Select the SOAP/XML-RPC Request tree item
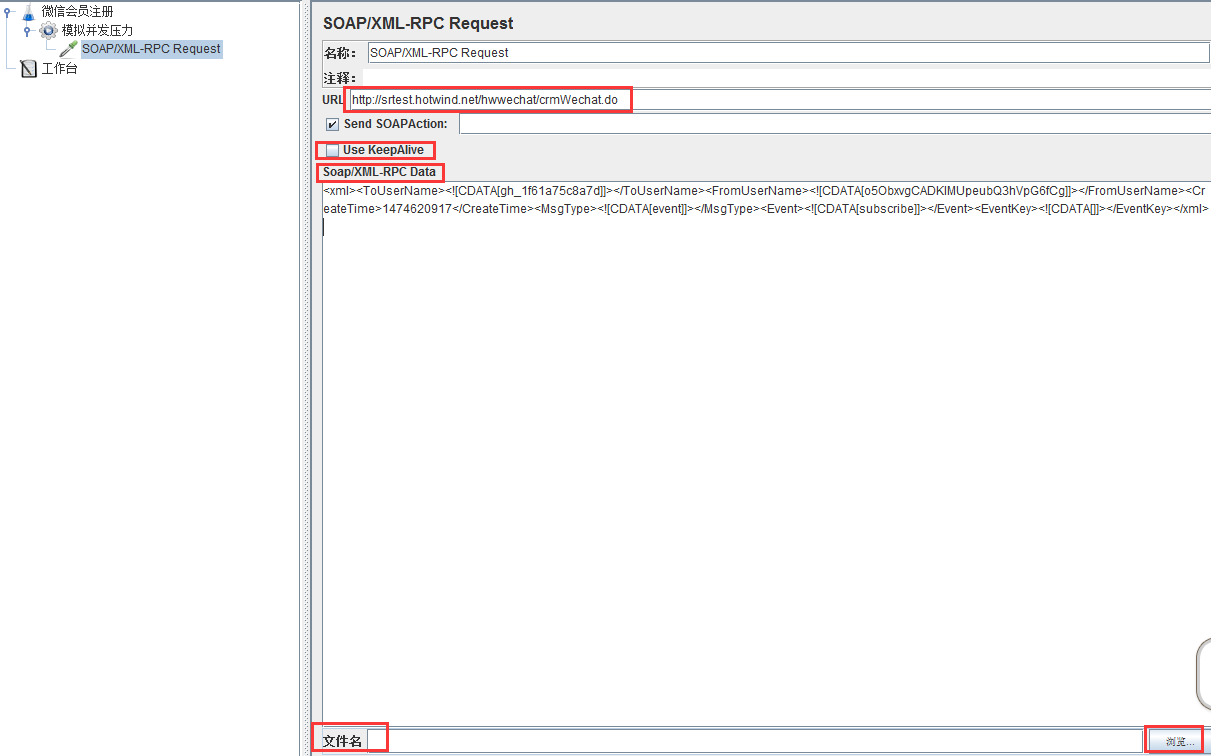This screenshot has height=756, width=1211. pyautogui.click(x=151, y=48)
